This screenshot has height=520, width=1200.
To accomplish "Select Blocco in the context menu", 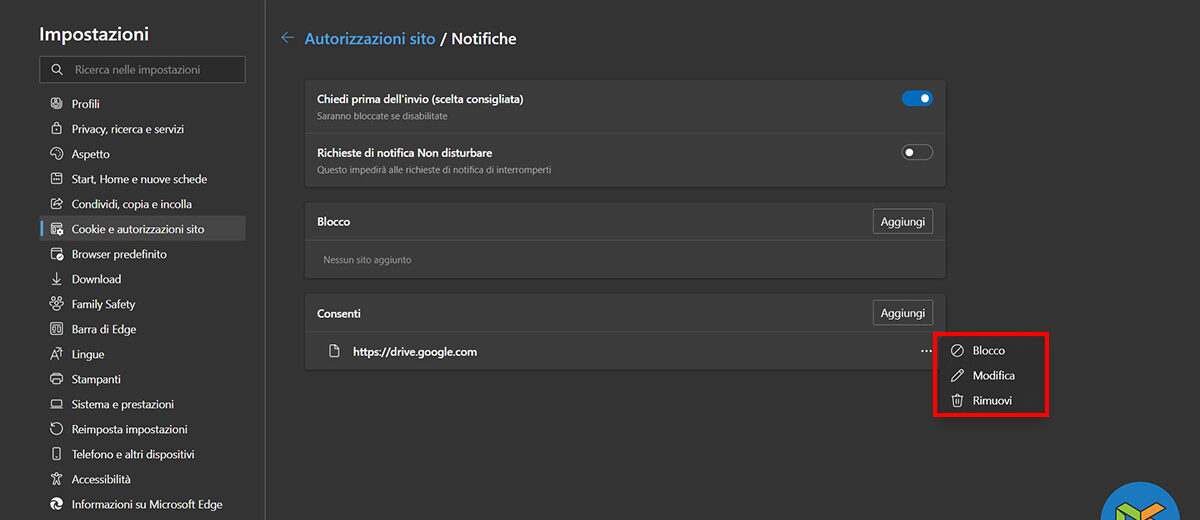I will (988, 351).
